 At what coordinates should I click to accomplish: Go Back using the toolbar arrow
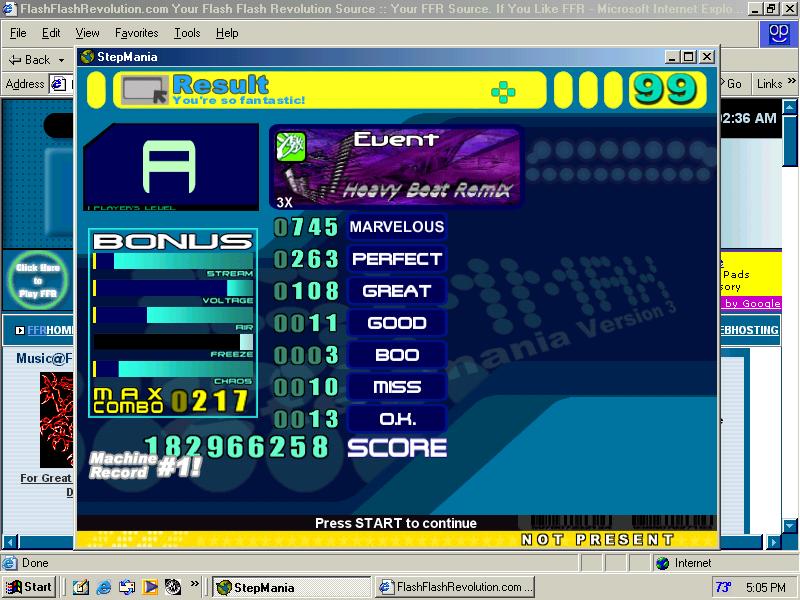30,60
